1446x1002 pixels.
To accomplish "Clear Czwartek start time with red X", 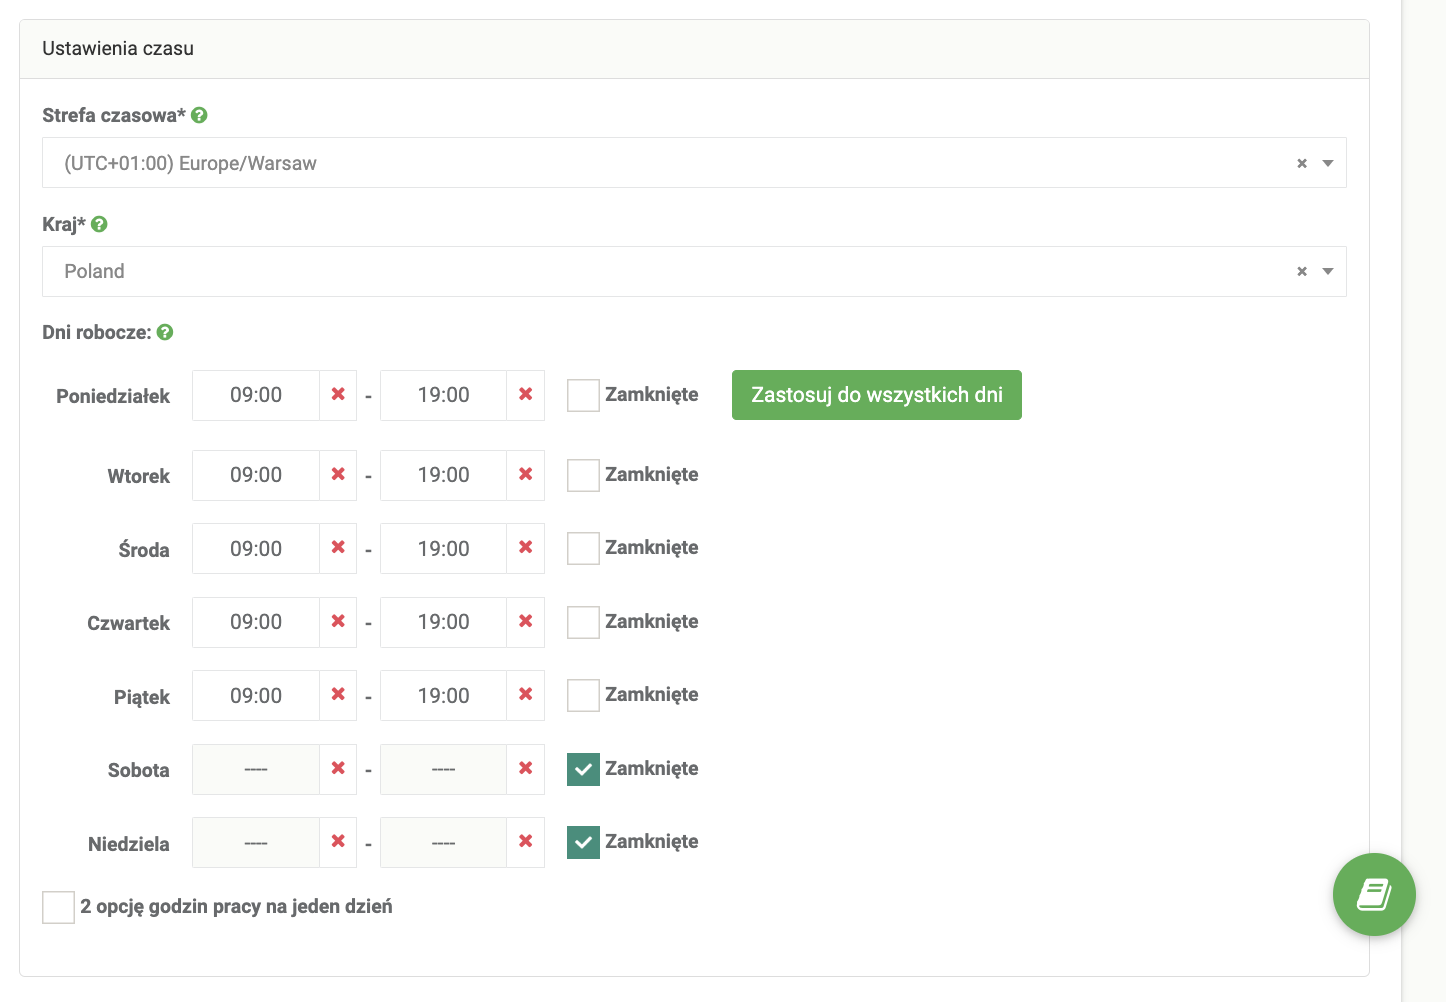I will pos(338,622).
